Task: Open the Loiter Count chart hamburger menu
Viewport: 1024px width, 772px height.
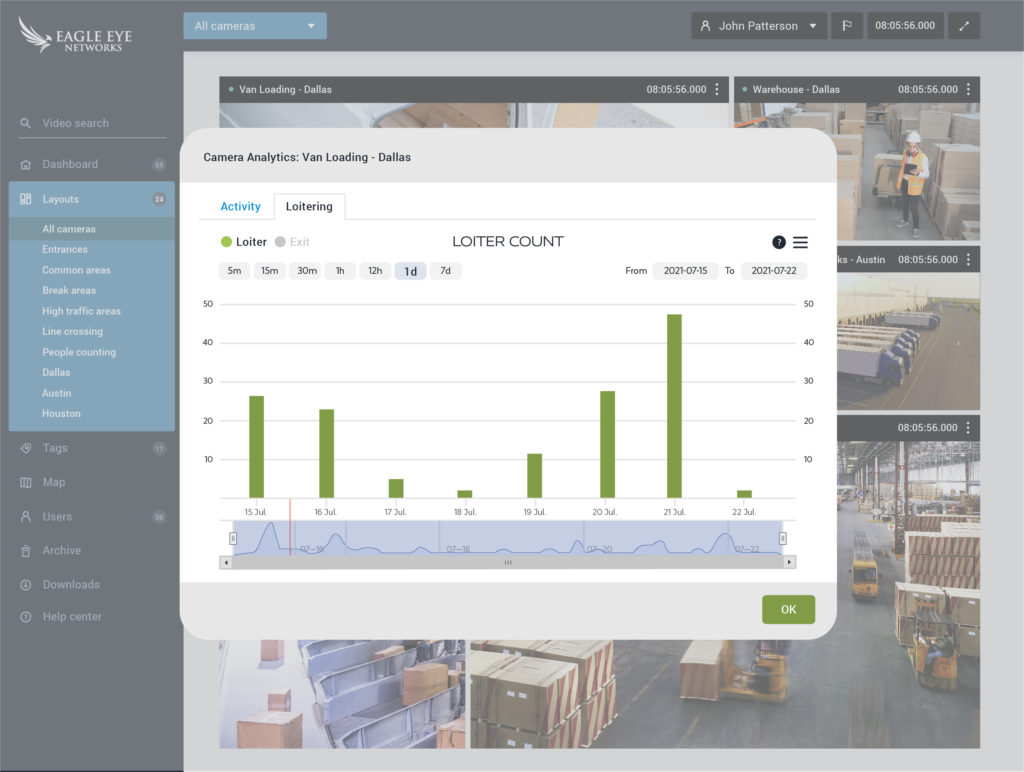Action: tap(799, 242)
